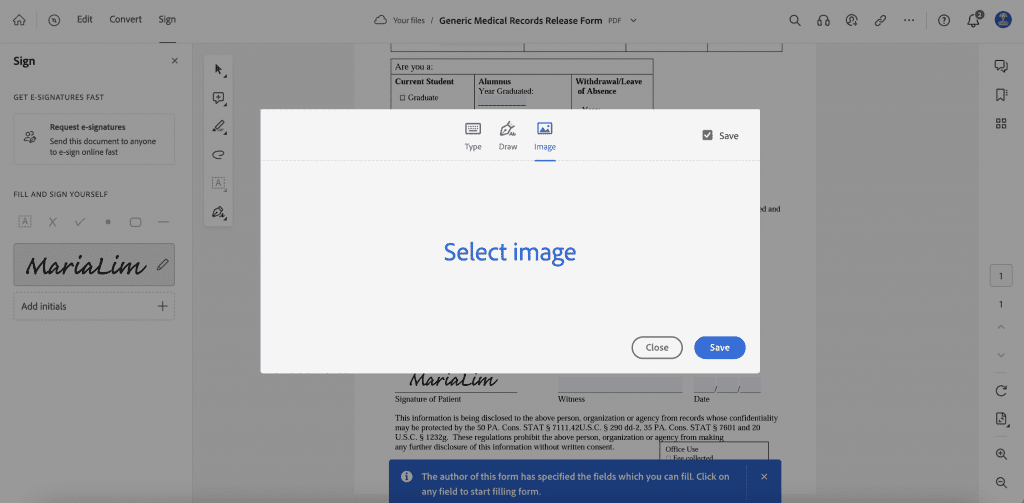Click the zoom in magnifier icon

tap(1000, 453)
